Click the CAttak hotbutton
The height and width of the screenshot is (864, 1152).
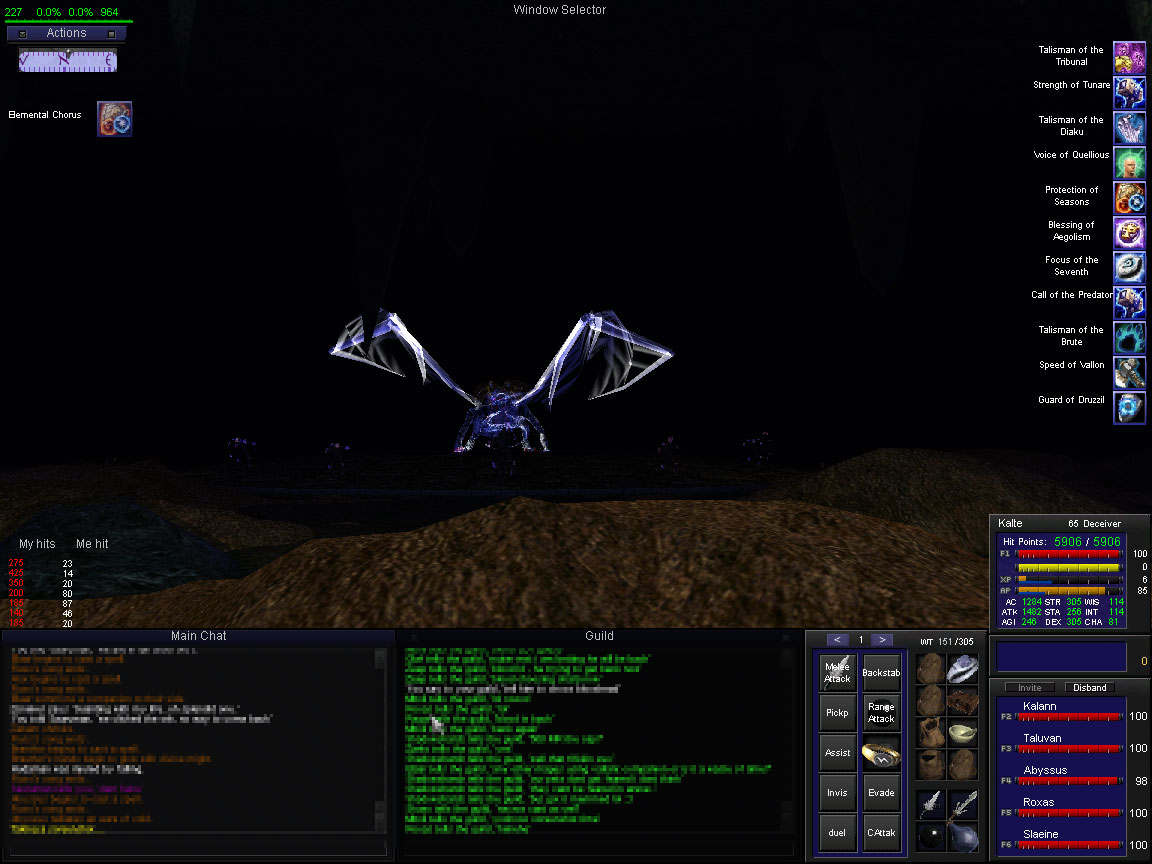881,833
